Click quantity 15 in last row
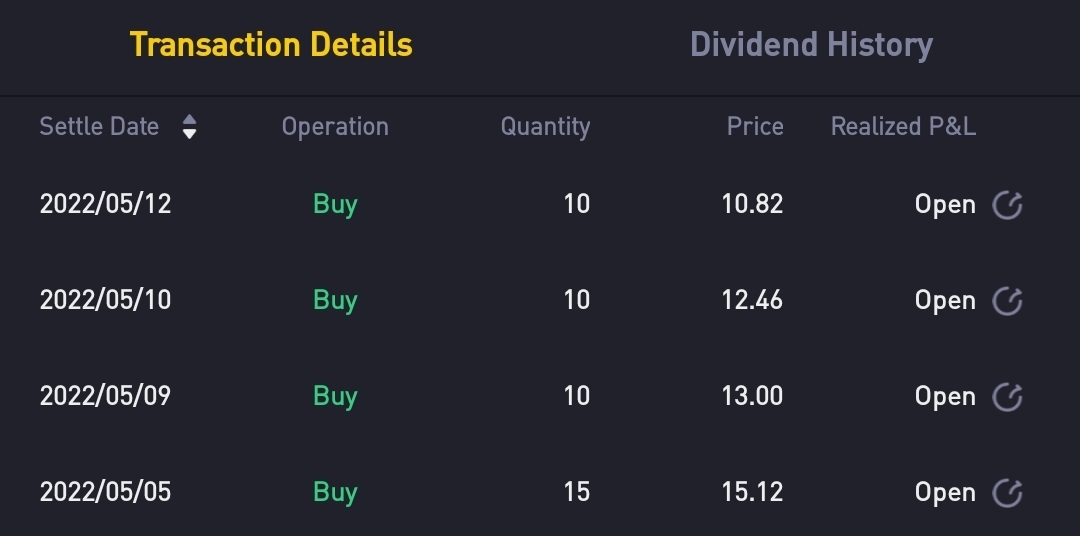This screenshot has height=536, width=1080. pos(576,493)
